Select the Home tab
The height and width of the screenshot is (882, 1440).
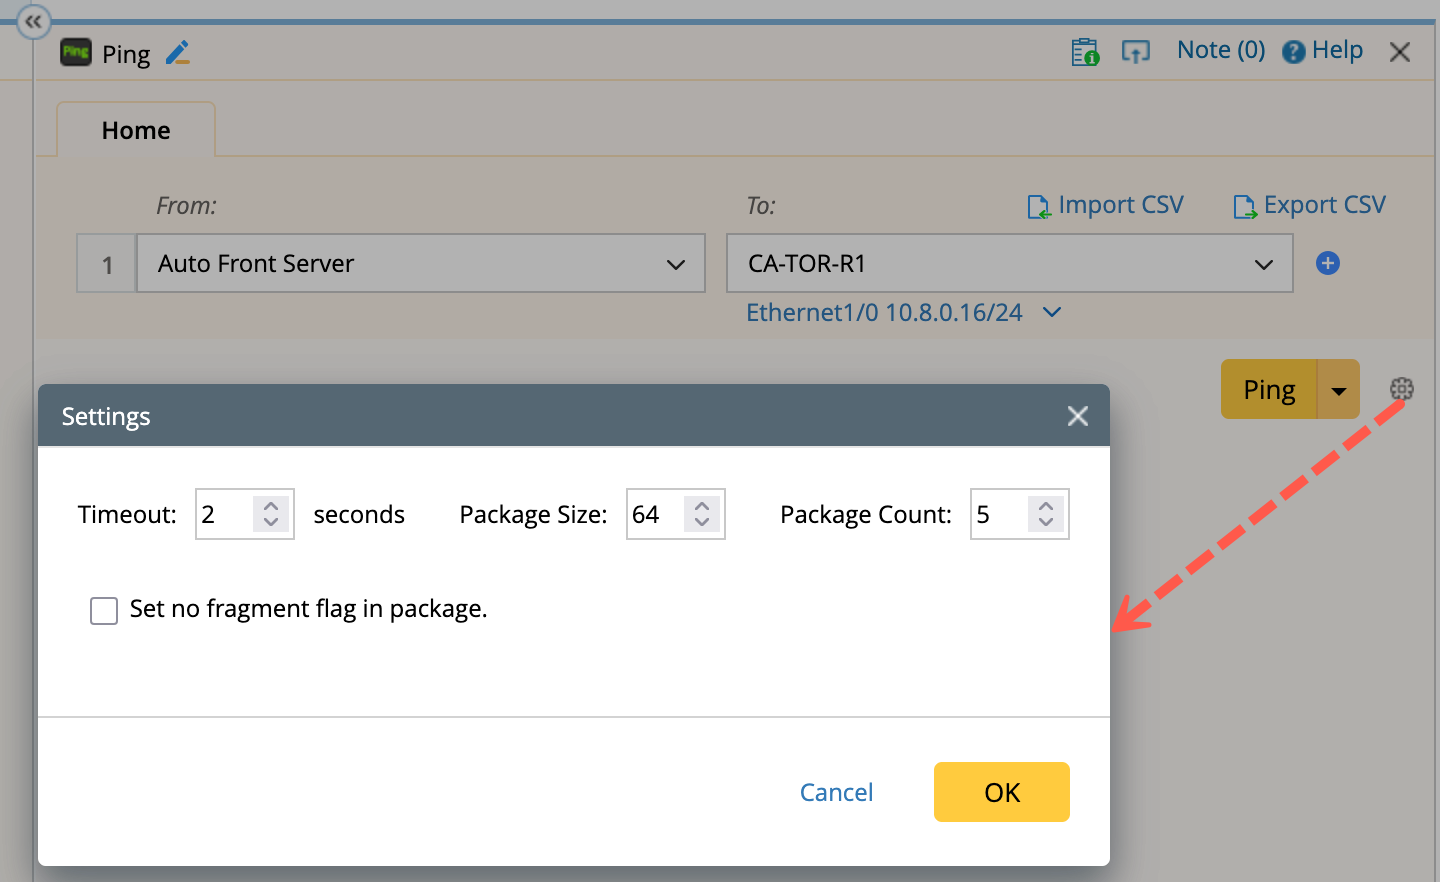(x=136, y=131)
